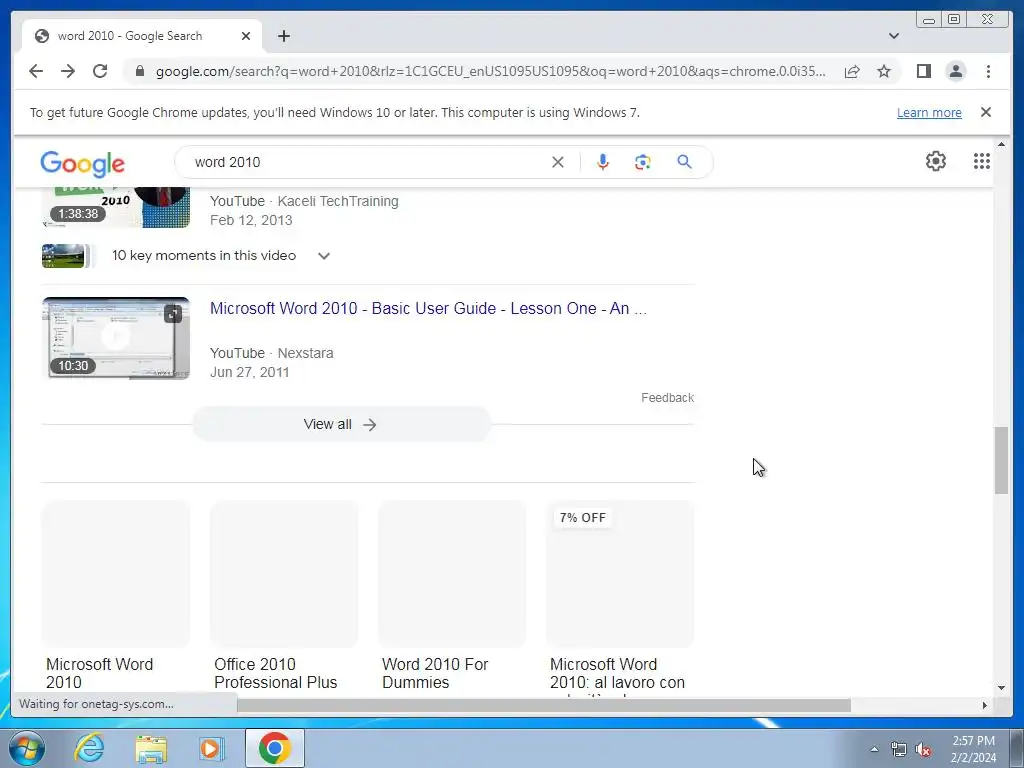Open the network tray icon
This screenshot has height=768, width=1024.
(x=899, y=749)
